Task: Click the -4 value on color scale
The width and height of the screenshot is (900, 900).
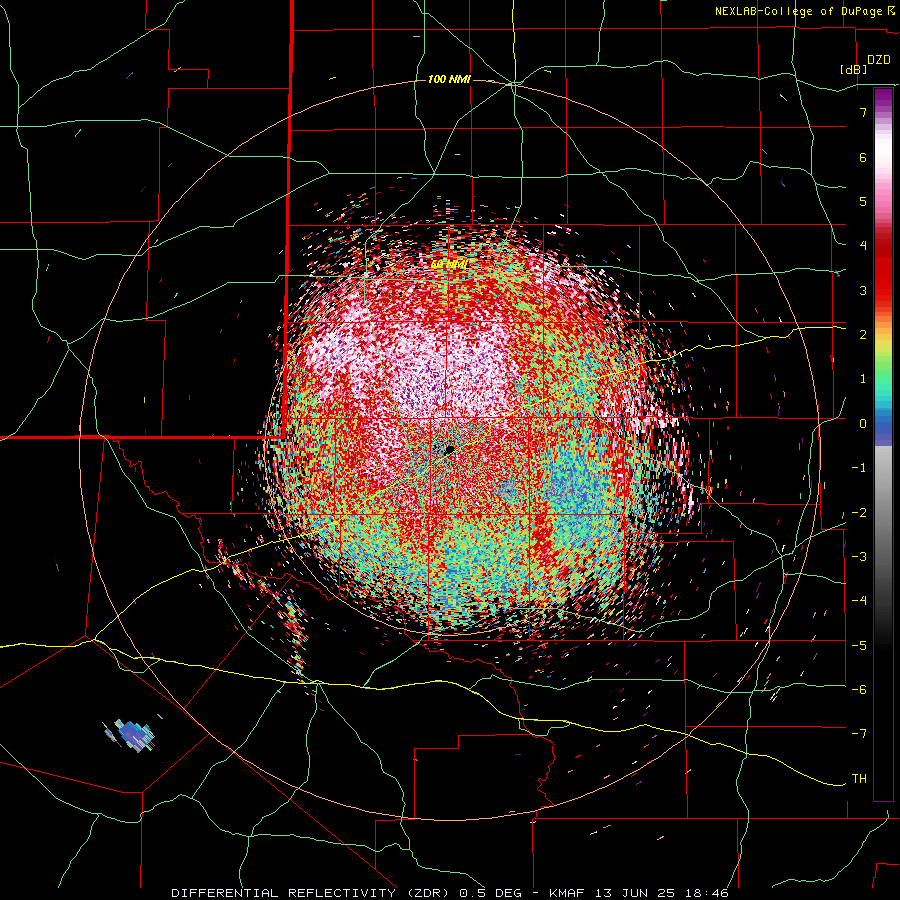Action: 859,601
